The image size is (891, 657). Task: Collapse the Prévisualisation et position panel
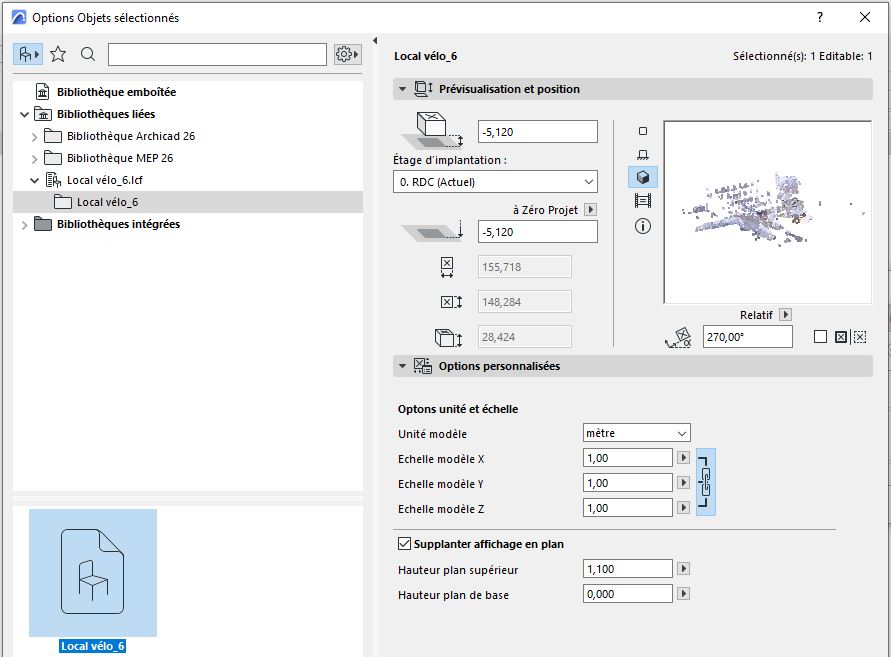[402, 89]
